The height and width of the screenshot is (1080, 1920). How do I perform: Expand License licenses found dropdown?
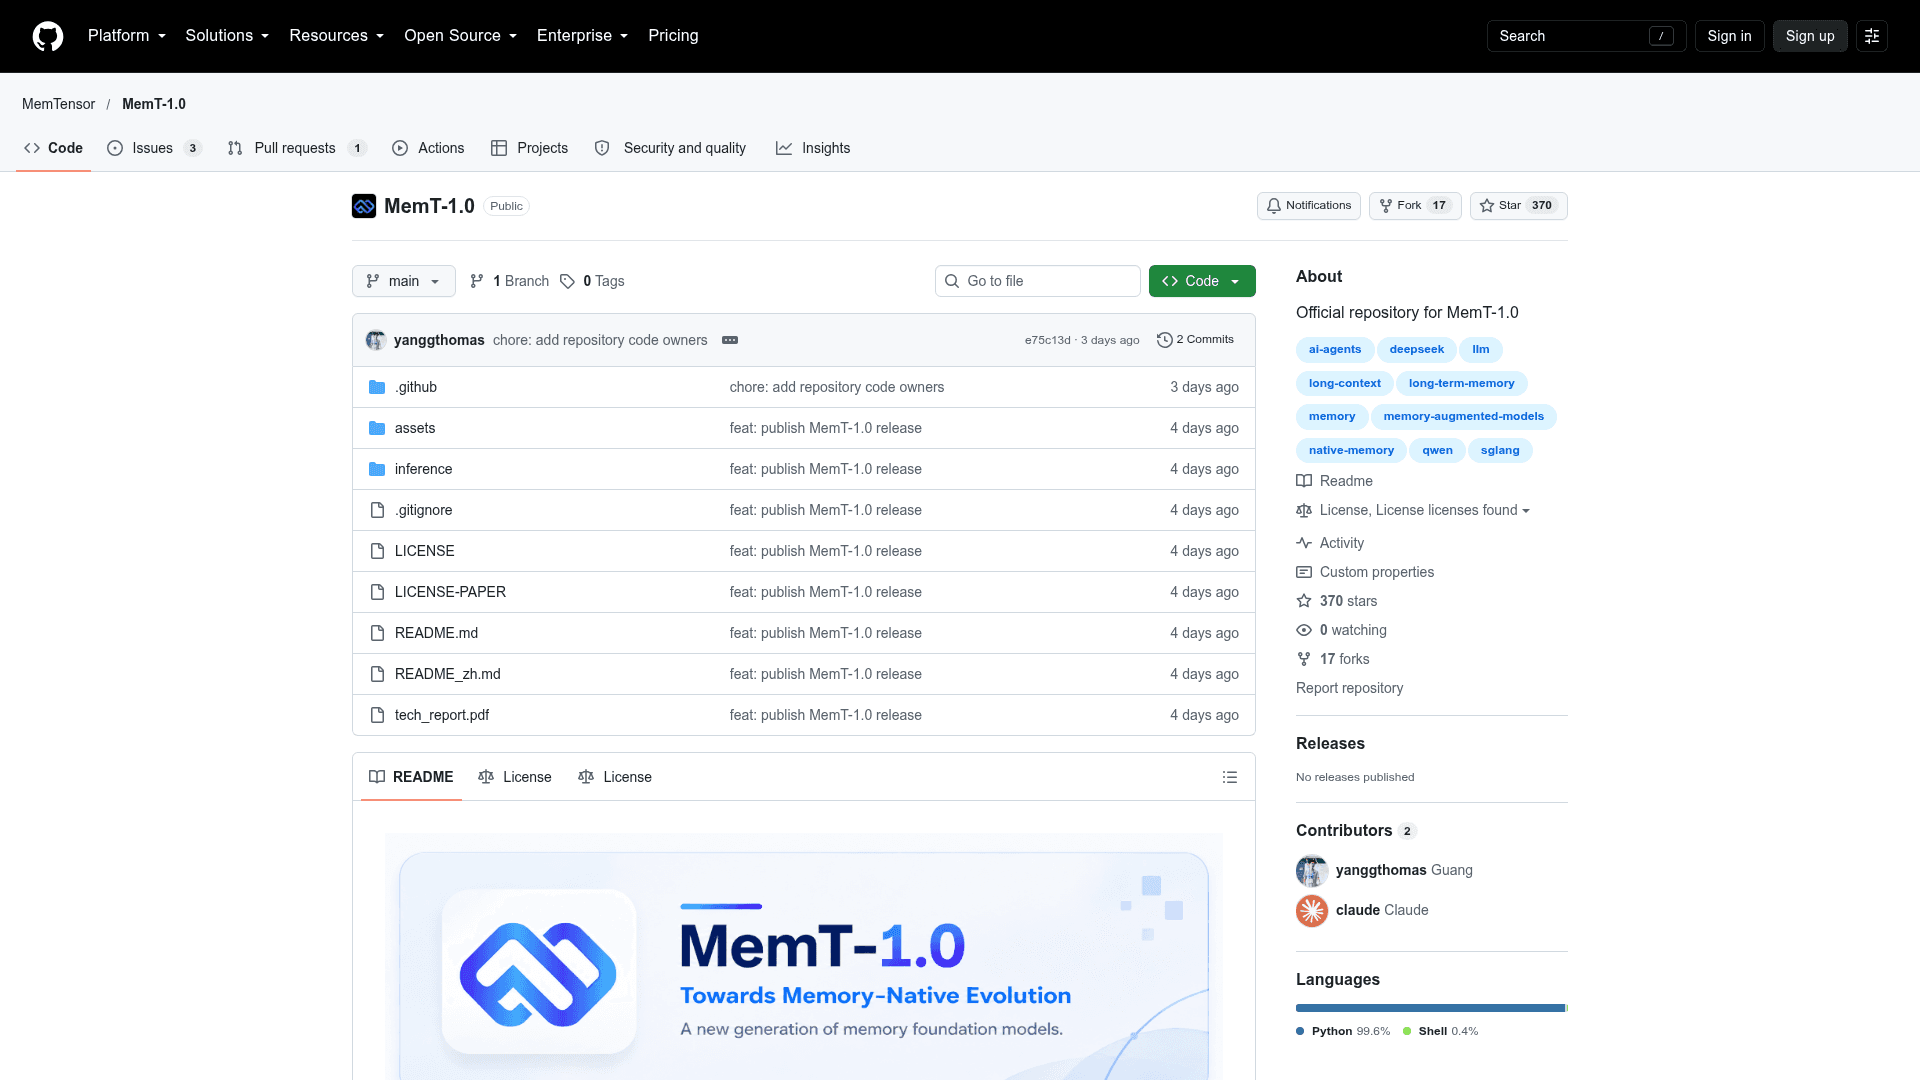coord(1425,510)
